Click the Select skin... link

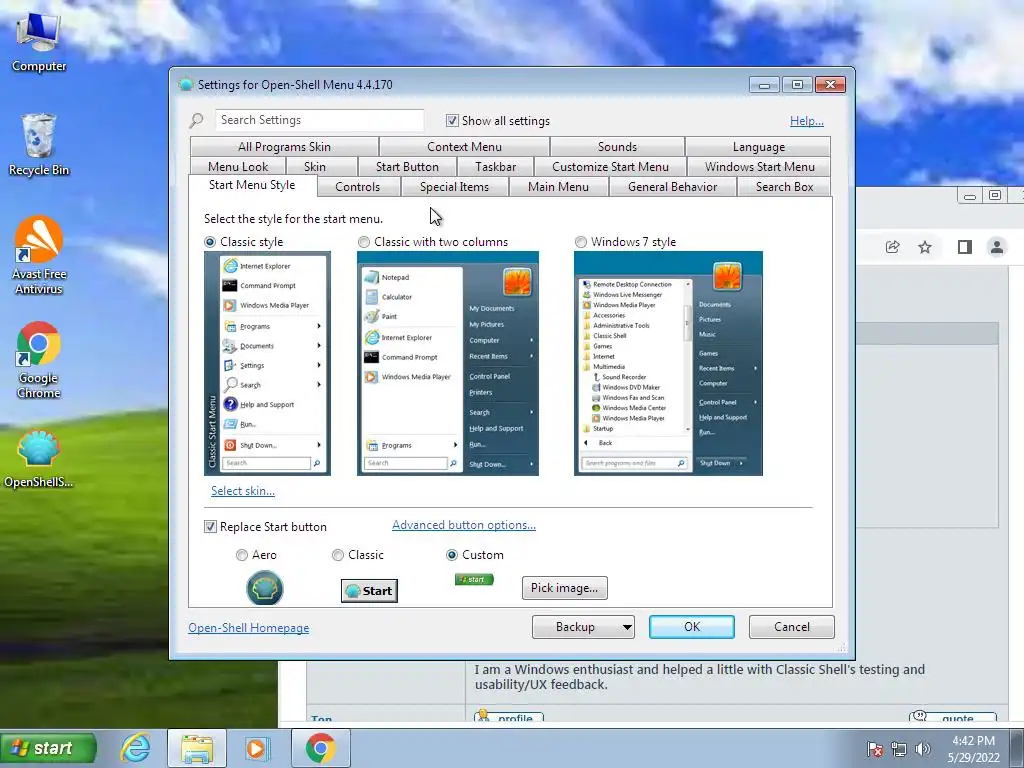click(x=243, y=491)
